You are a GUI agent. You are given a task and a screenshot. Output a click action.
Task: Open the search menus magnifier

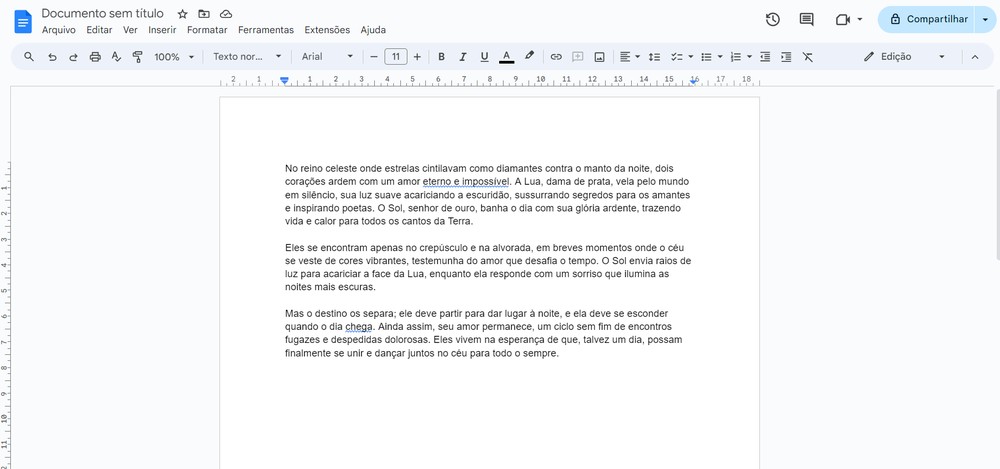[x=29, y=57]
